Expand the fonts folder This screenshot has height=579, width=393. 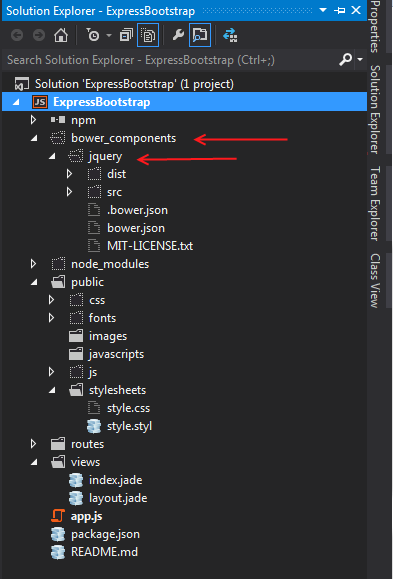(x=51, y=318)
